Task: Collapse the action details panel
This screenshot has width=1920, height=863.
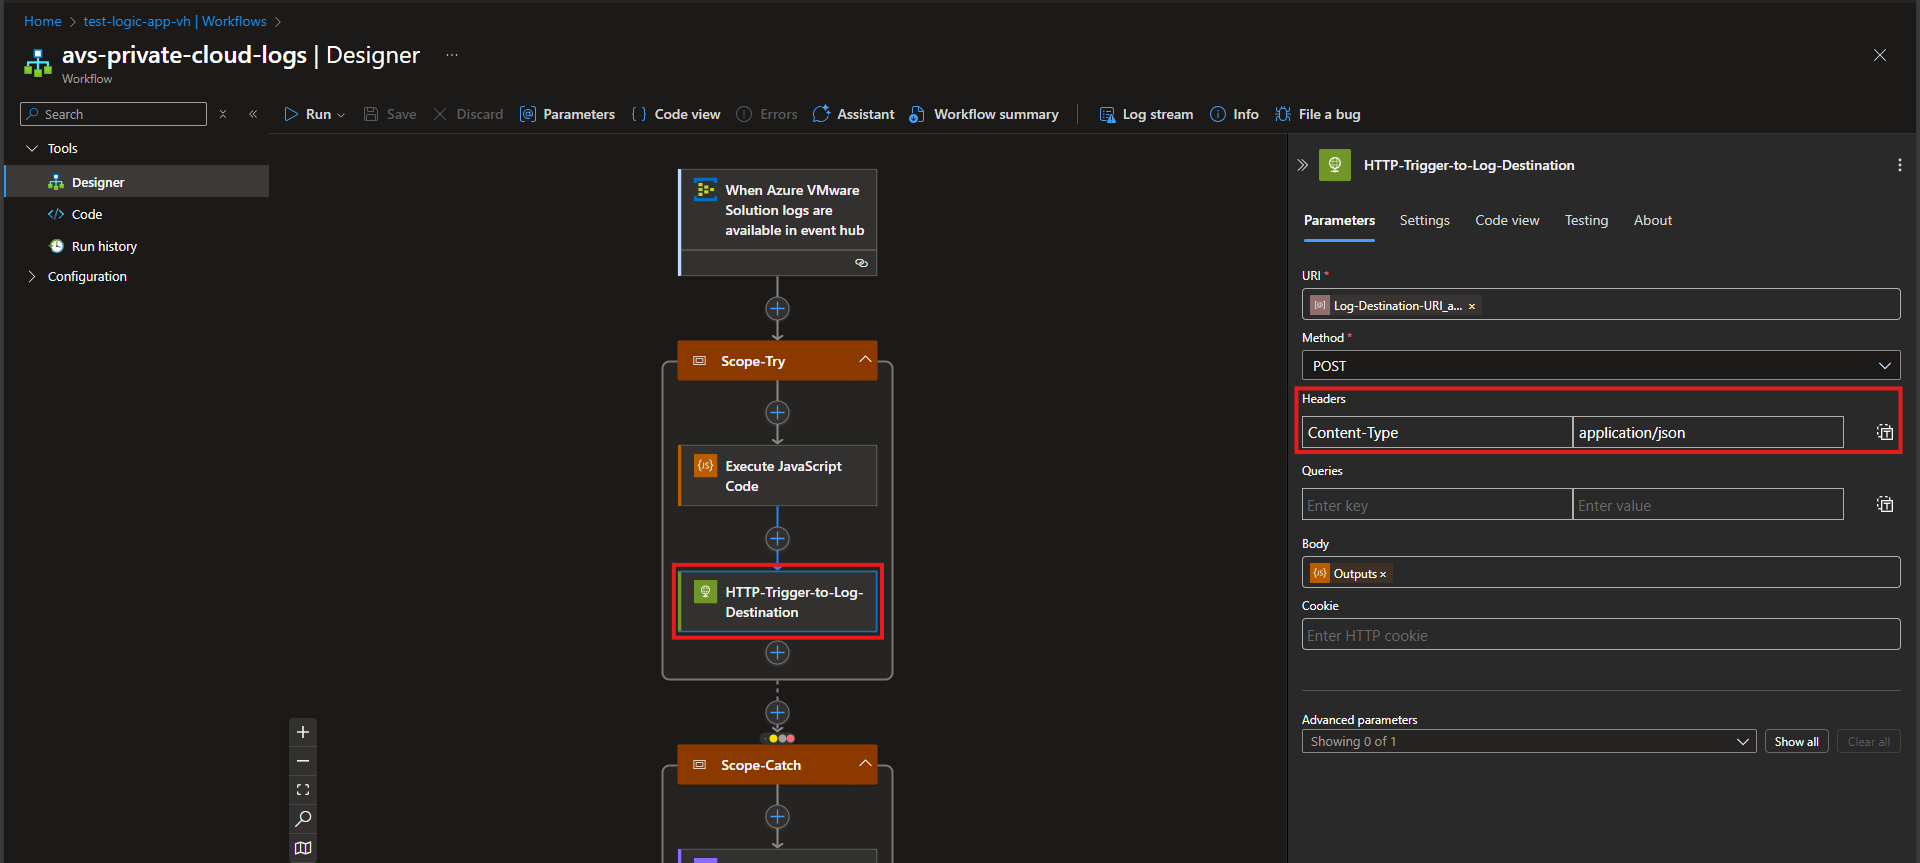Action: point(1302,165)
